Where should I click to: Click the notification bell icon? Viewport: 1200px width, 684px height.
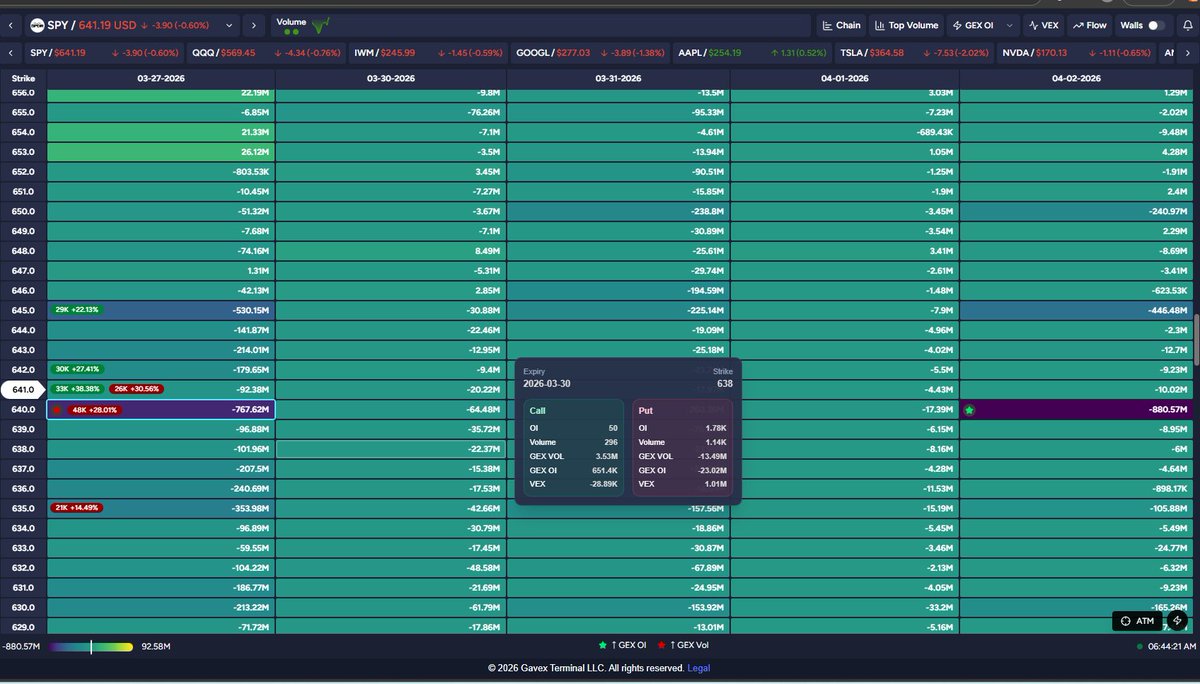[x=1188, y=25]
